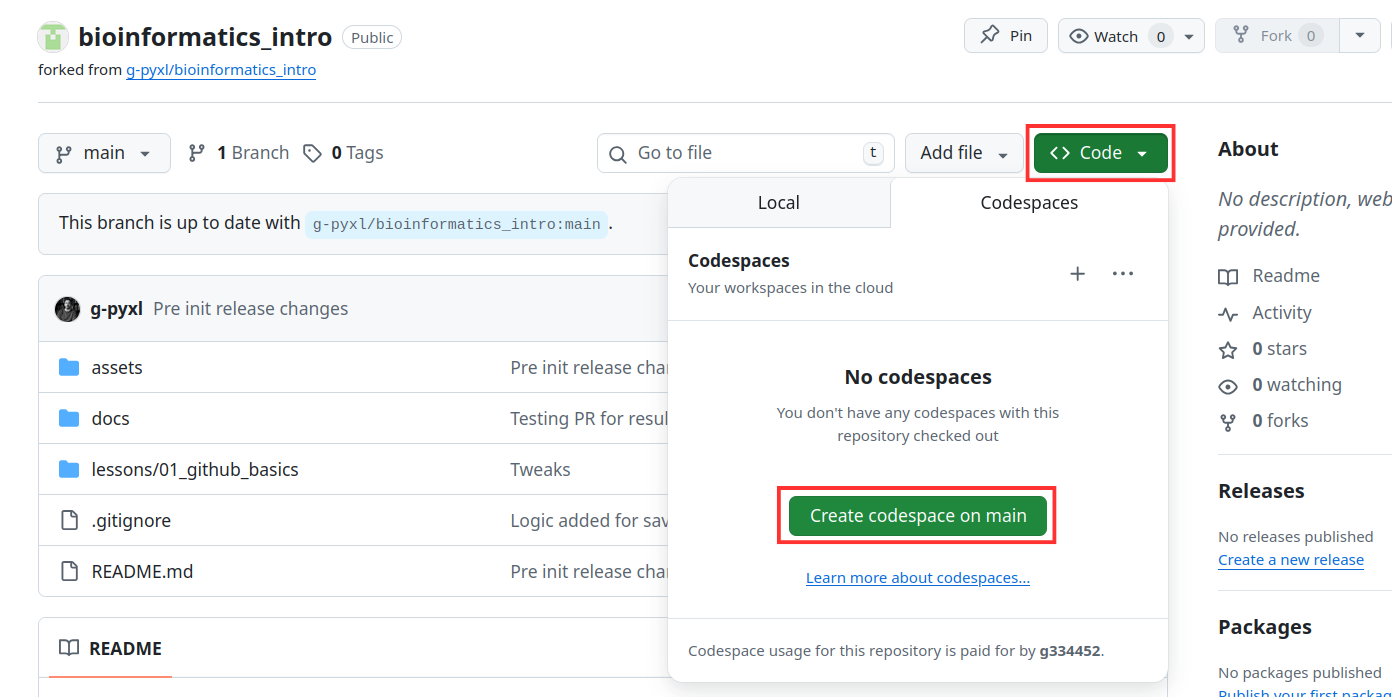Click the Go to file search field
The height and width of the screenshot is (697, 1392).
[745, 153]
